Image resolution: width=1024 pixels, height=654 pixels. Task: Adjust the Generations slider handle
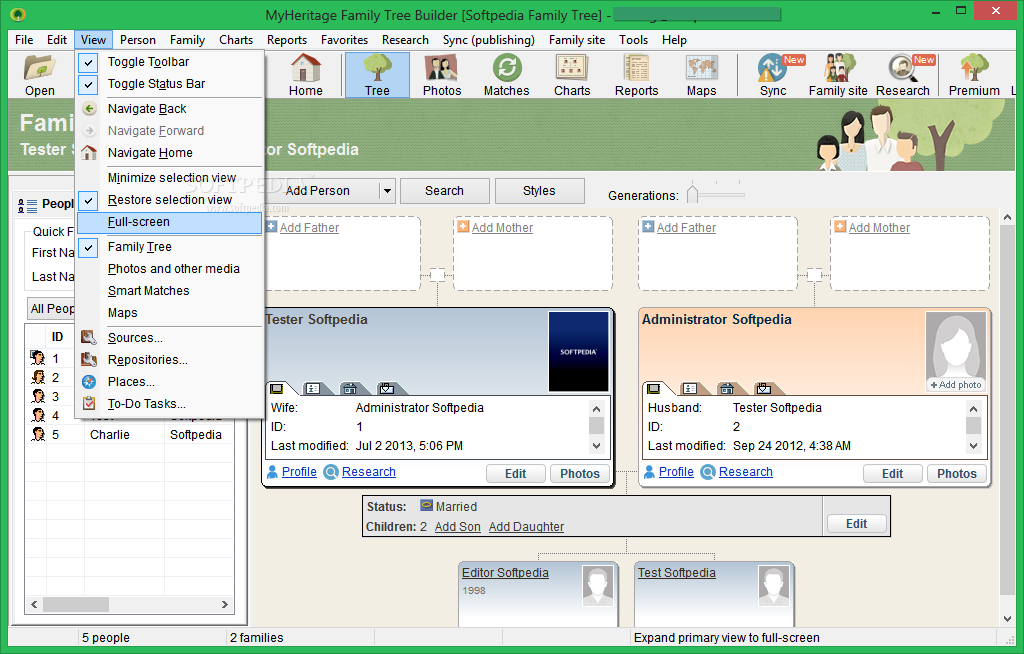pyautogui.click(x=692, y=193)
